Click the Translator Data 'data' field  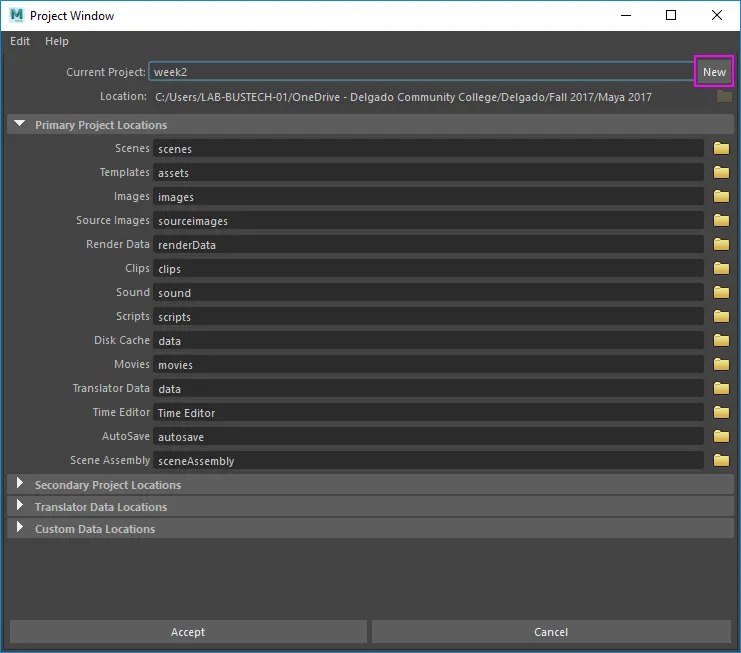[428, 389]
